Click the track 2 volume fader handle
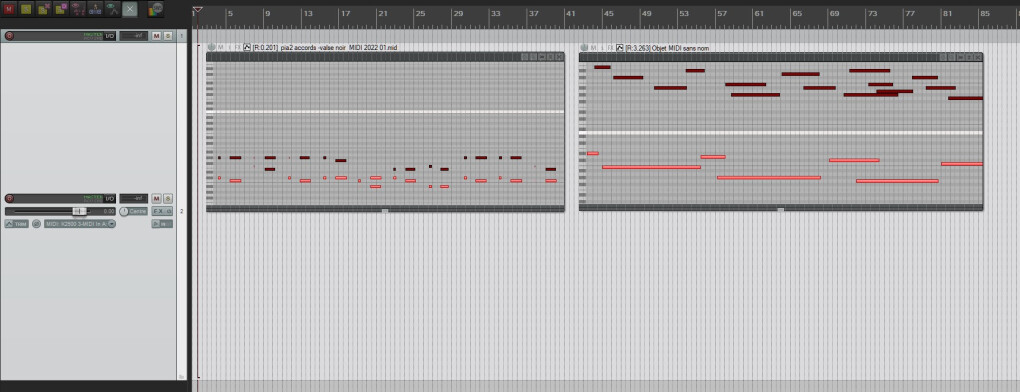Viewport: 1020px width, 392px height. click(79, 211)
